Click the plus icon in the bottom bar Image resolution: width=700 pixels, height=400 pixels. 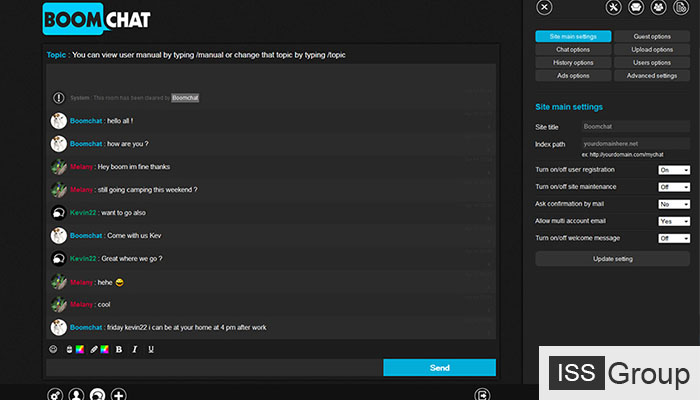118,395
